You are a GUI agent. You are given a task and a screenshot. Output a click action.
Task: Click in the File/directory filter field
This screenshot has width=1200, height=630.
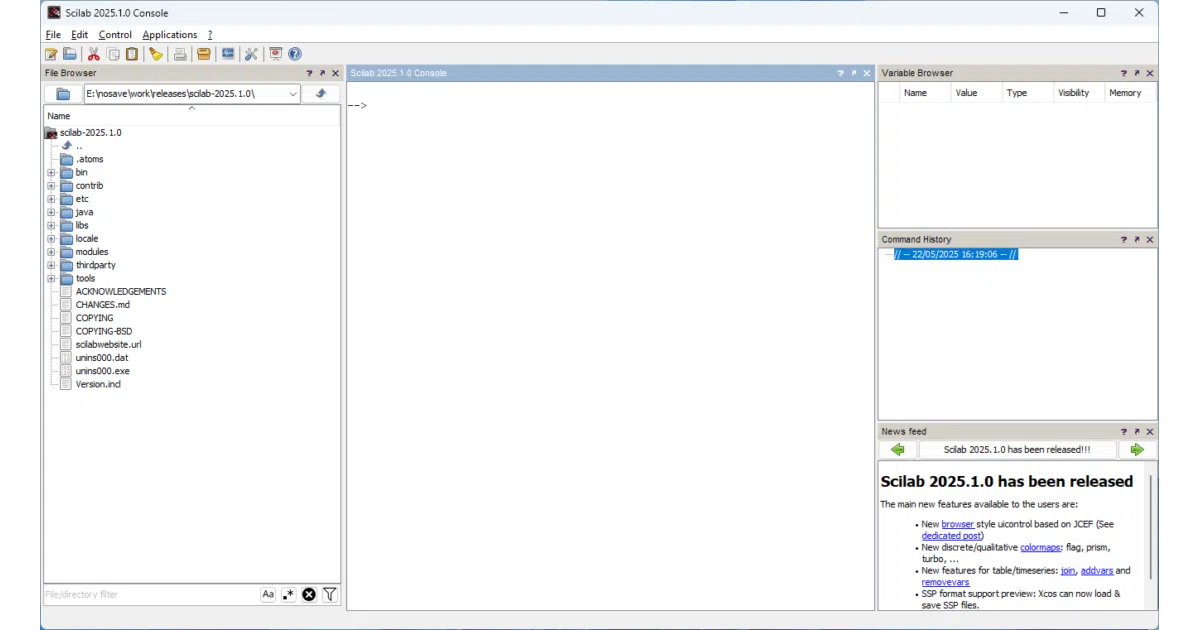[x=150, y=594]
